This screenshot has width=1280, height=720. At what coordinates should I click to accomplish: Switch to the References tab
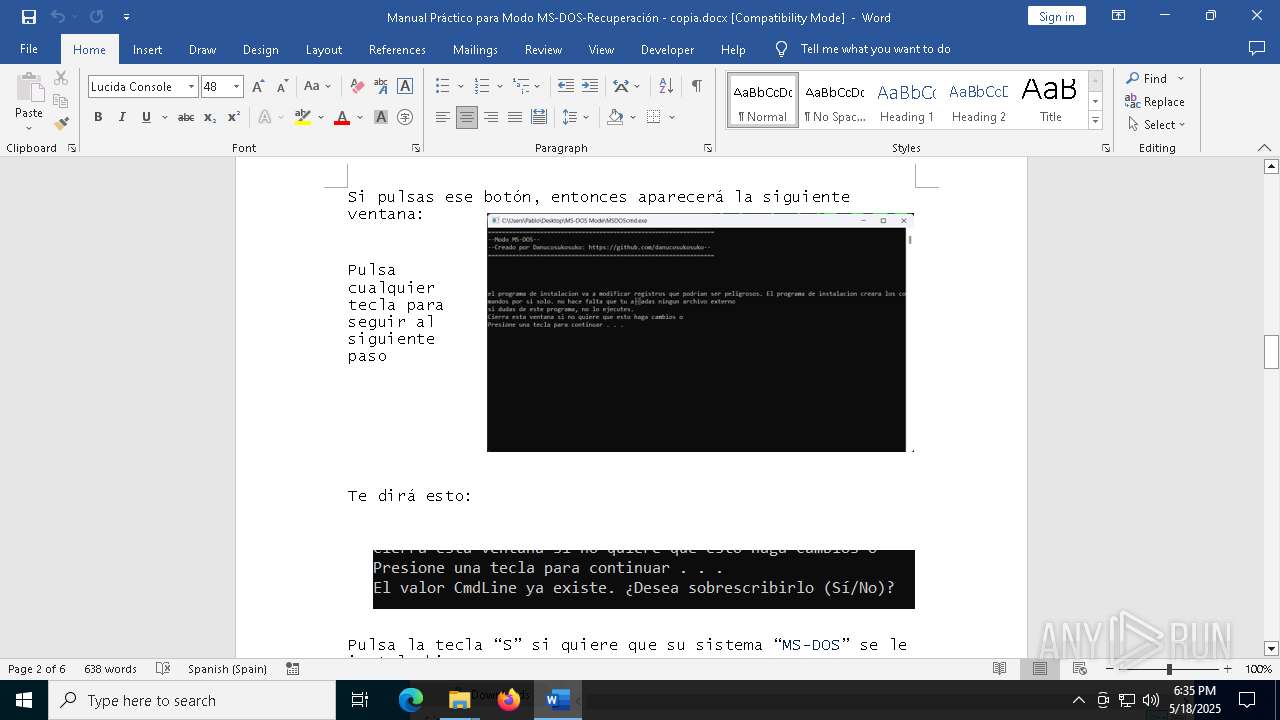tap(397, 49)
